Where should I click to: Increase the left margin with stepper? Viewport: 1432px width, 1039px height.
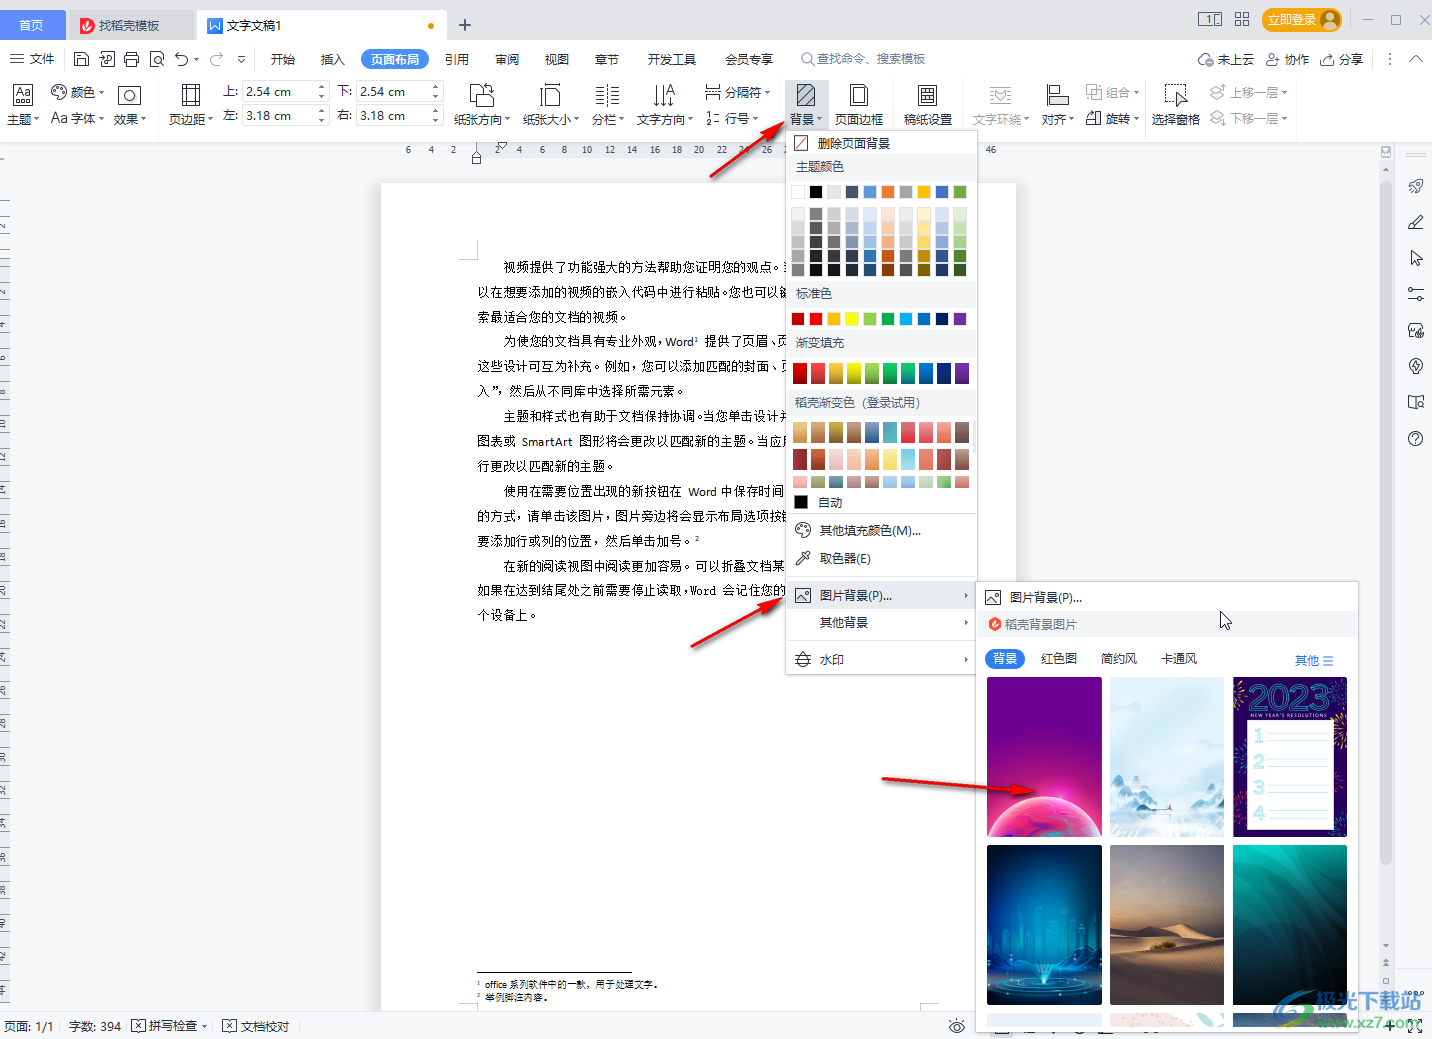[322, 111]
